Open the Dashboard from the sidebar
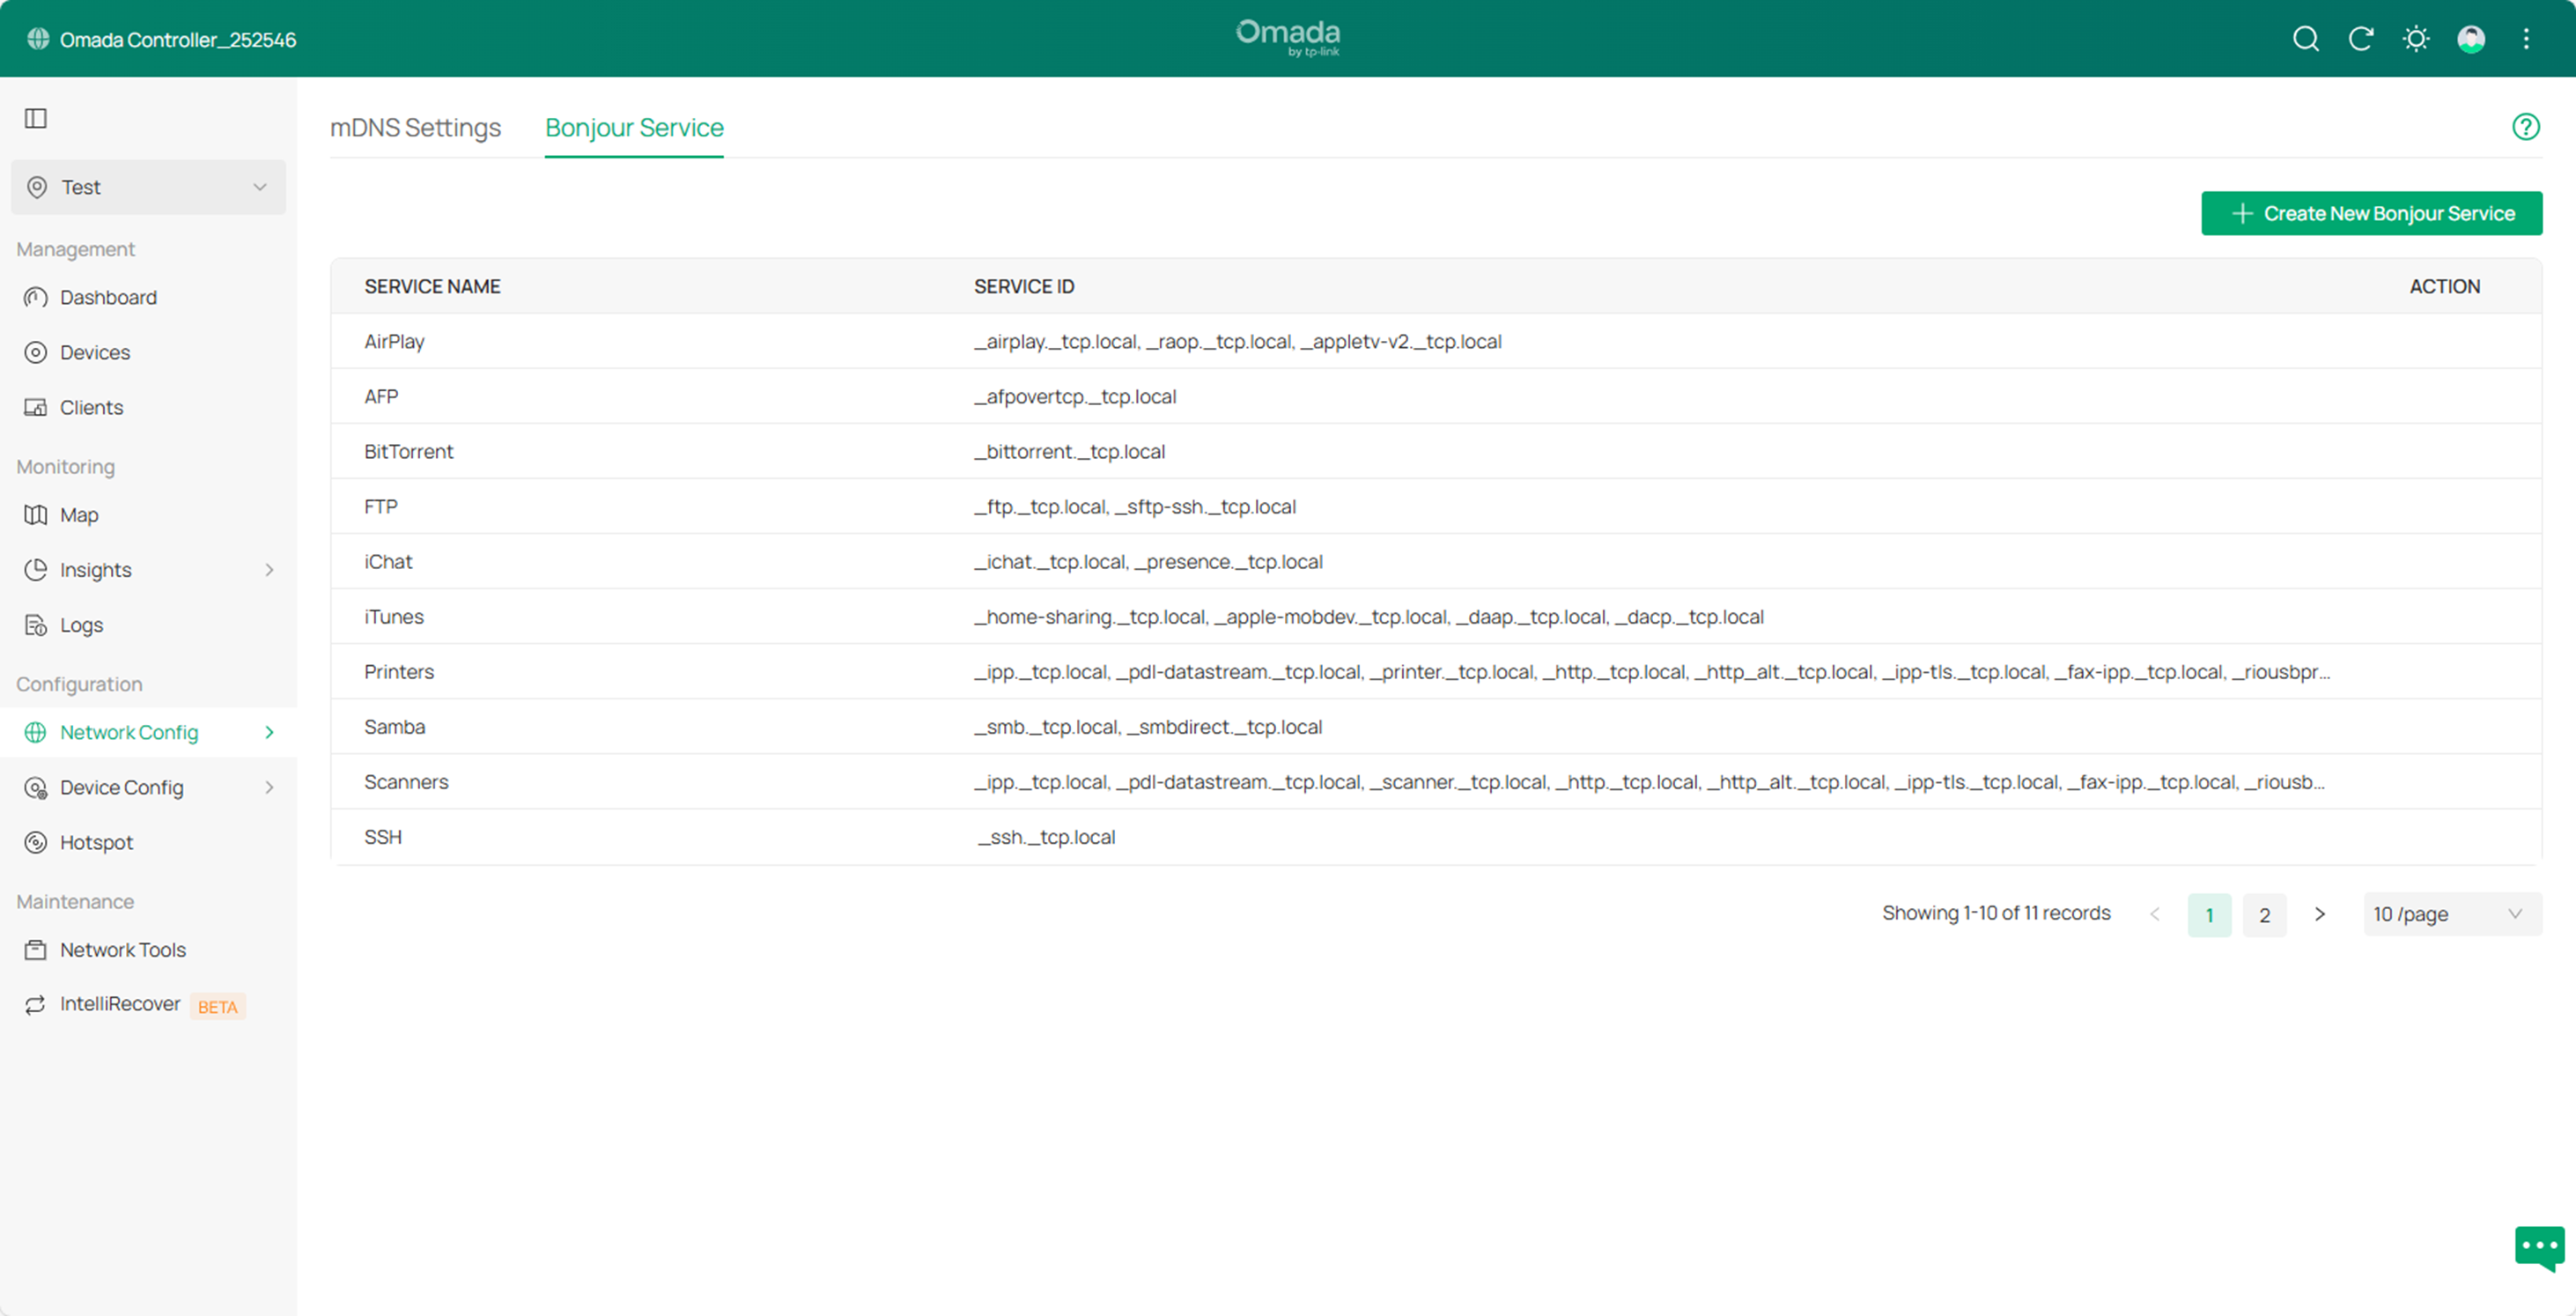This screenshot has width=2576, height=1316. point(108,297)
